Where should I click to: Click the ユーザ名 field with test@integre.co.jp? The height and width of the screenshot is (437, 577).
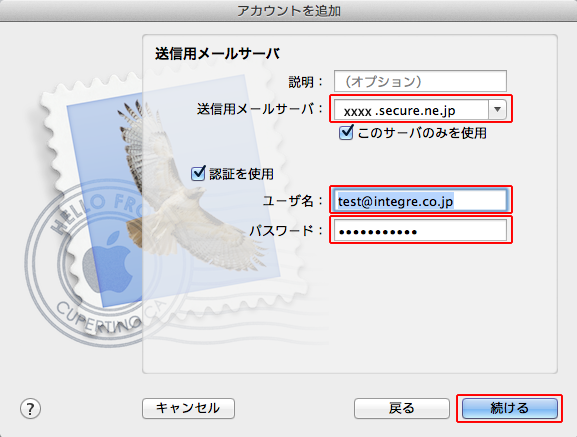point(420,200)
